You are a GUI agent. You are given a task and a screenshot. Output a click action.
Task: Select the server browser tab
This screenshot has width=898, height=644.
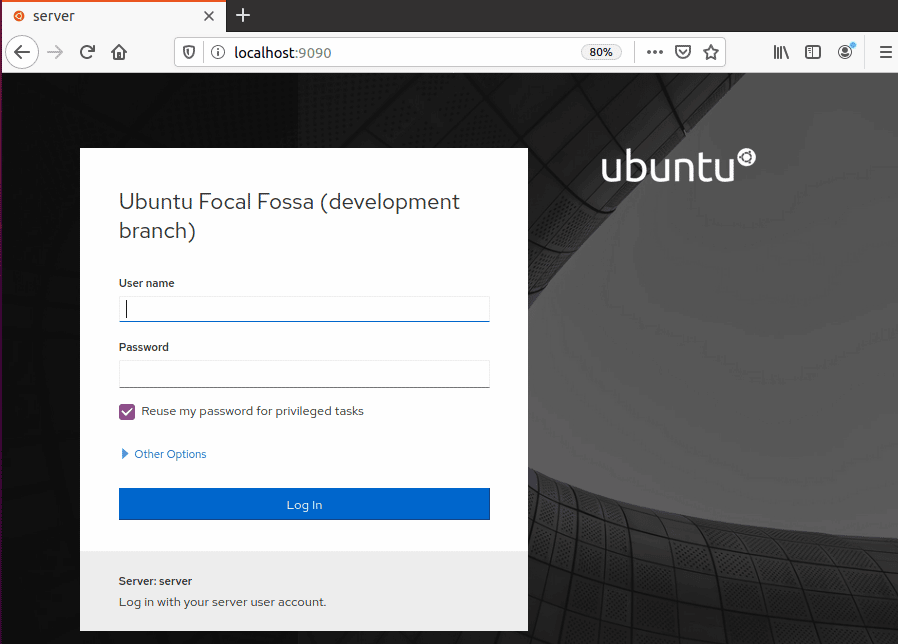point(113,16)
